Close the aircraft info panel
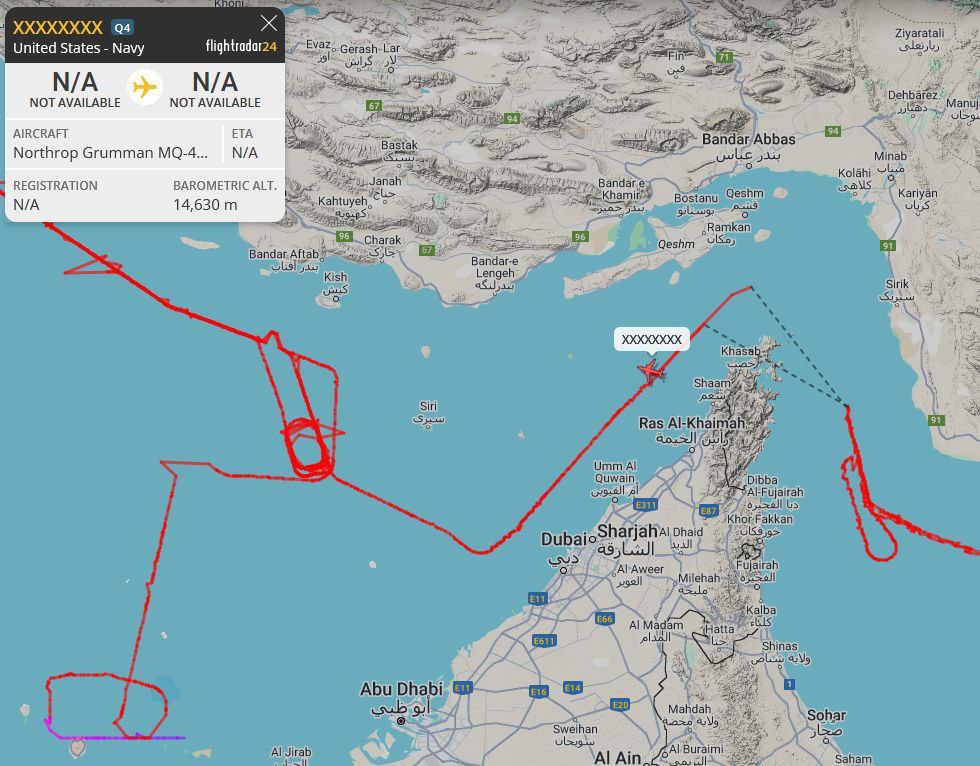This screenshot has height=766, width=980. [269, 24]
